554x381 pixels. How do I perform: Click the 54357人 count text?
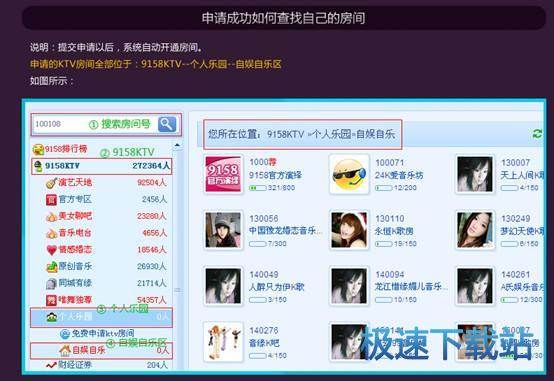[152, 300]
